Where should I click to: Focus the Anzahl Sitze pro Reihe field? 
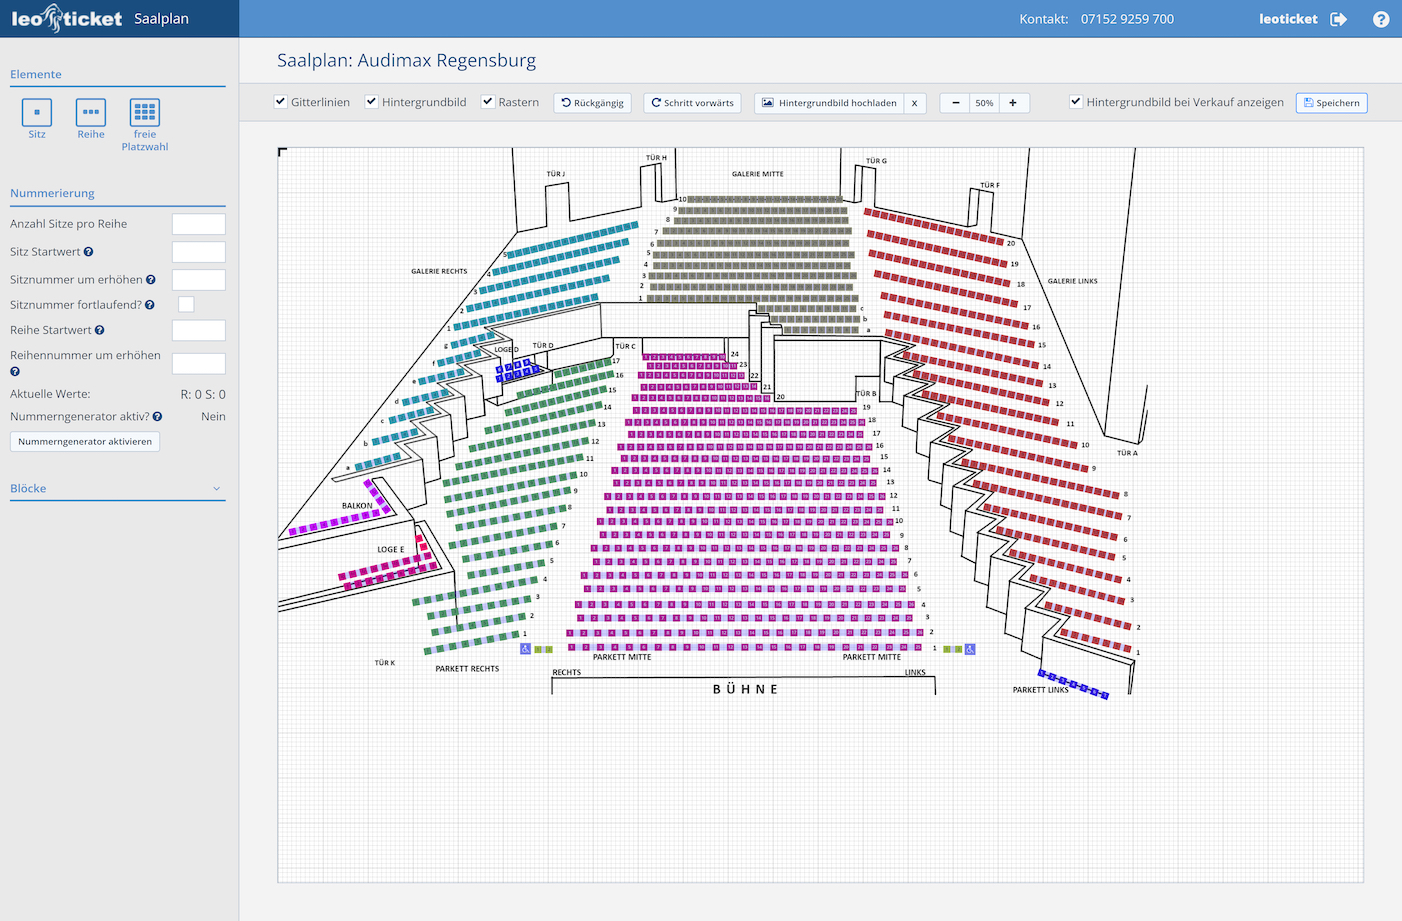pos(198,224)
